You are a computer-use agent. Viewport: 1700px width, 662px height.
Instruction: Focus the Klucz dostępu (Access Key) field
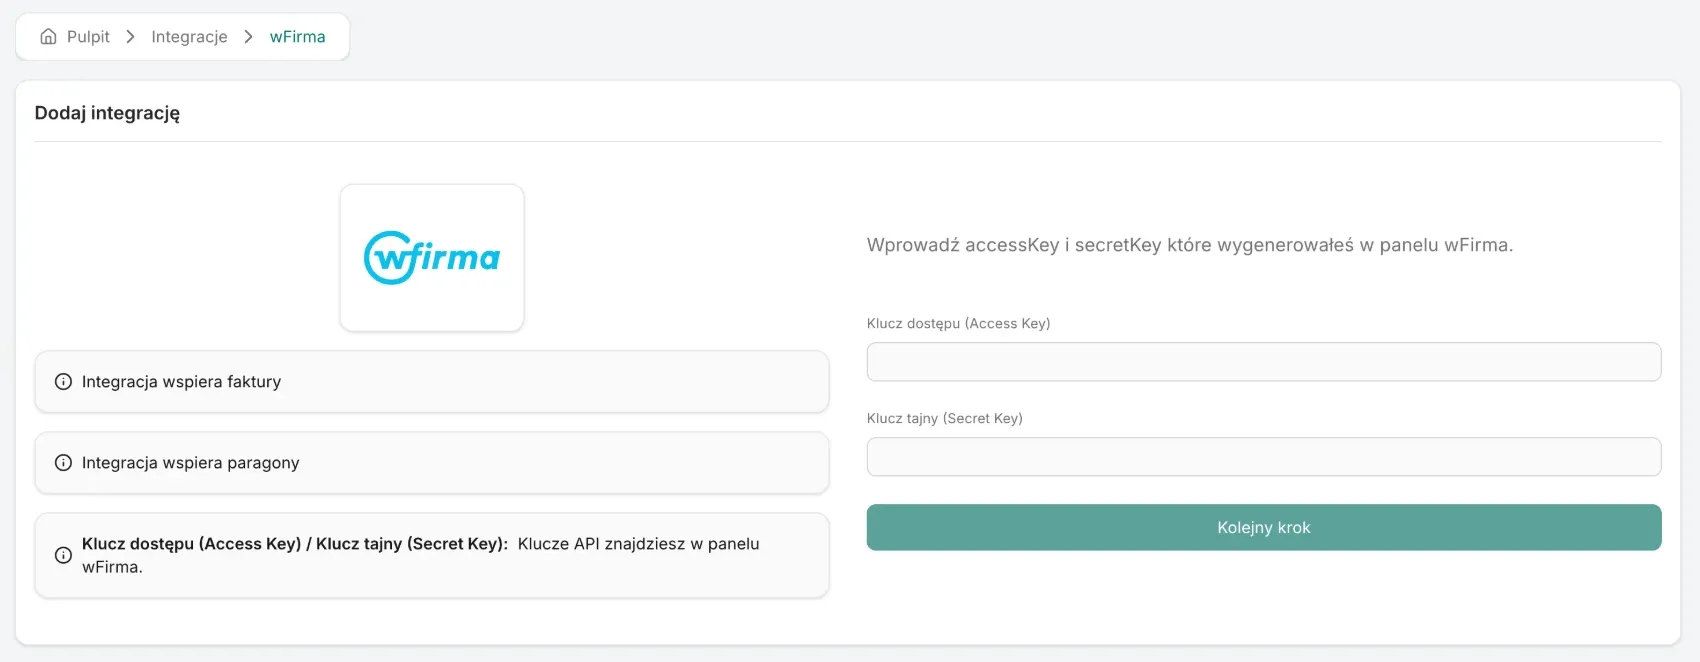tap(1264, 362)
